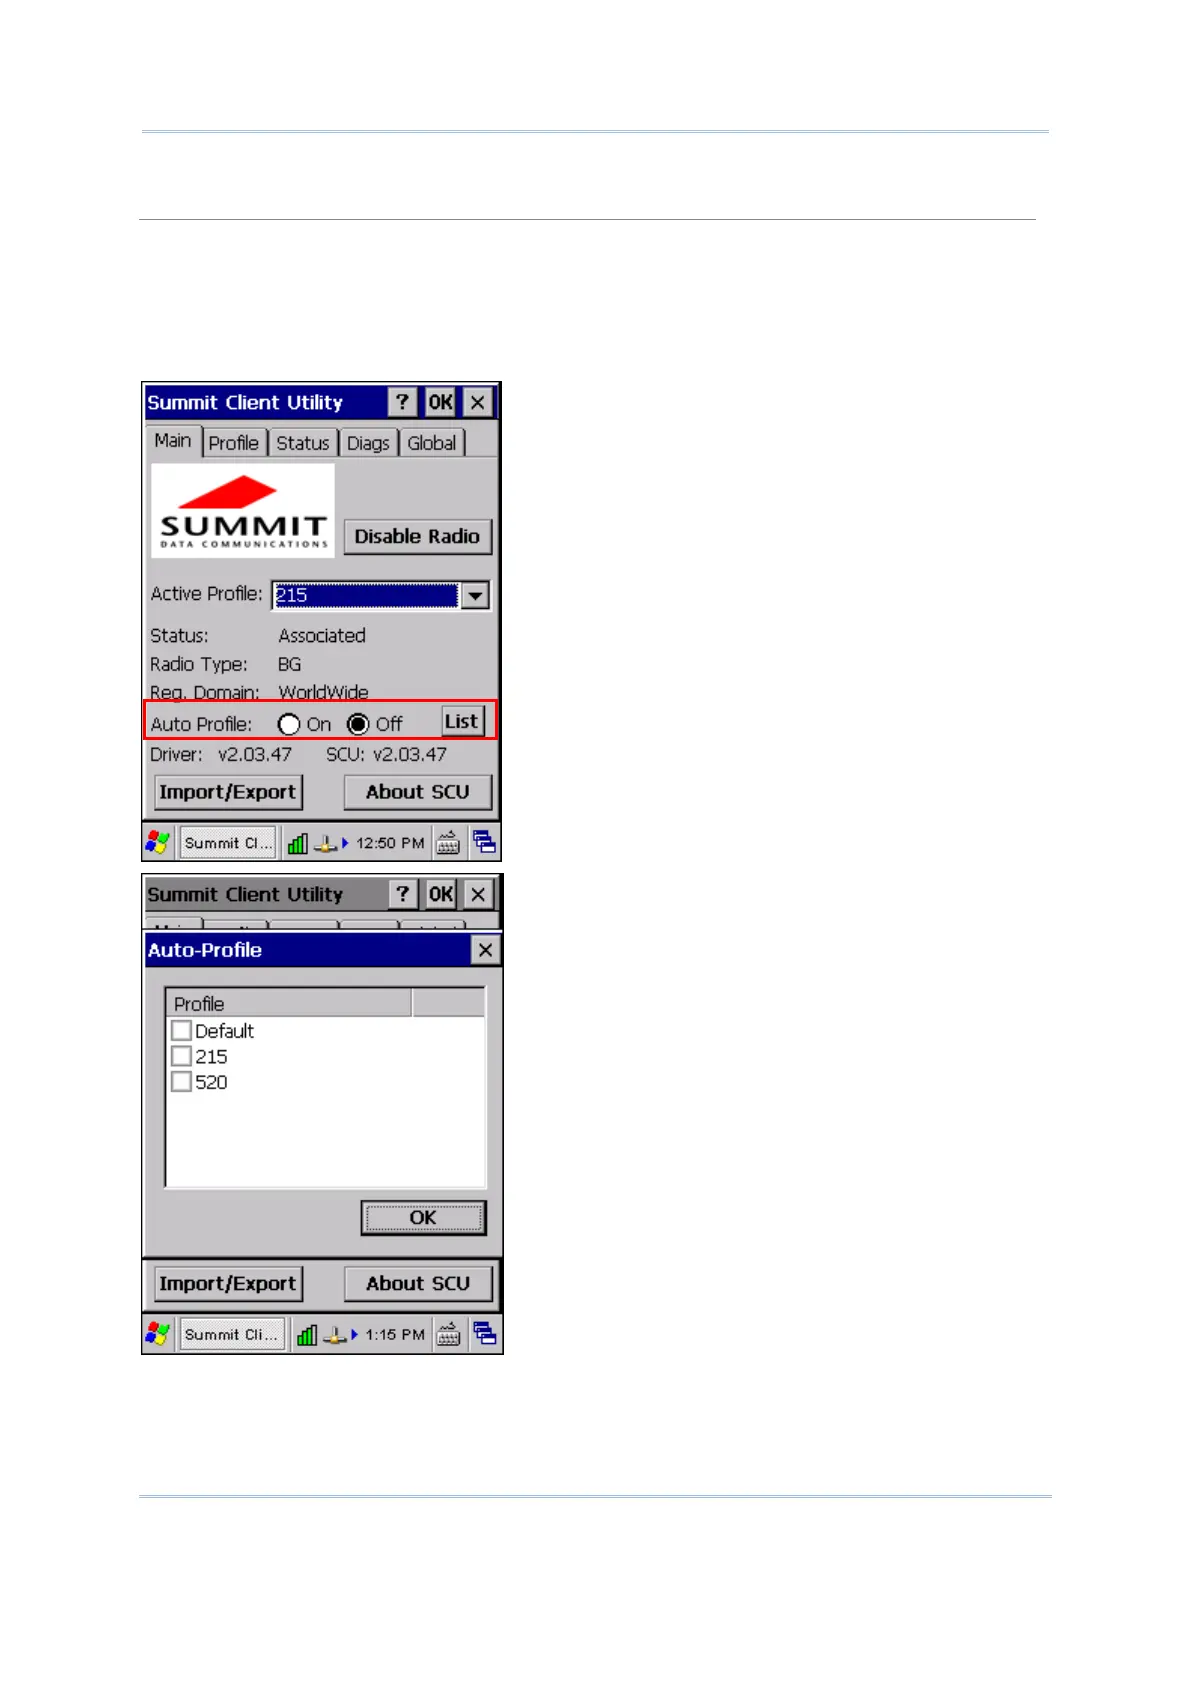The image size is (1190, 1684).
Task: Check the Default profile checkbox
Action: 181,1031
